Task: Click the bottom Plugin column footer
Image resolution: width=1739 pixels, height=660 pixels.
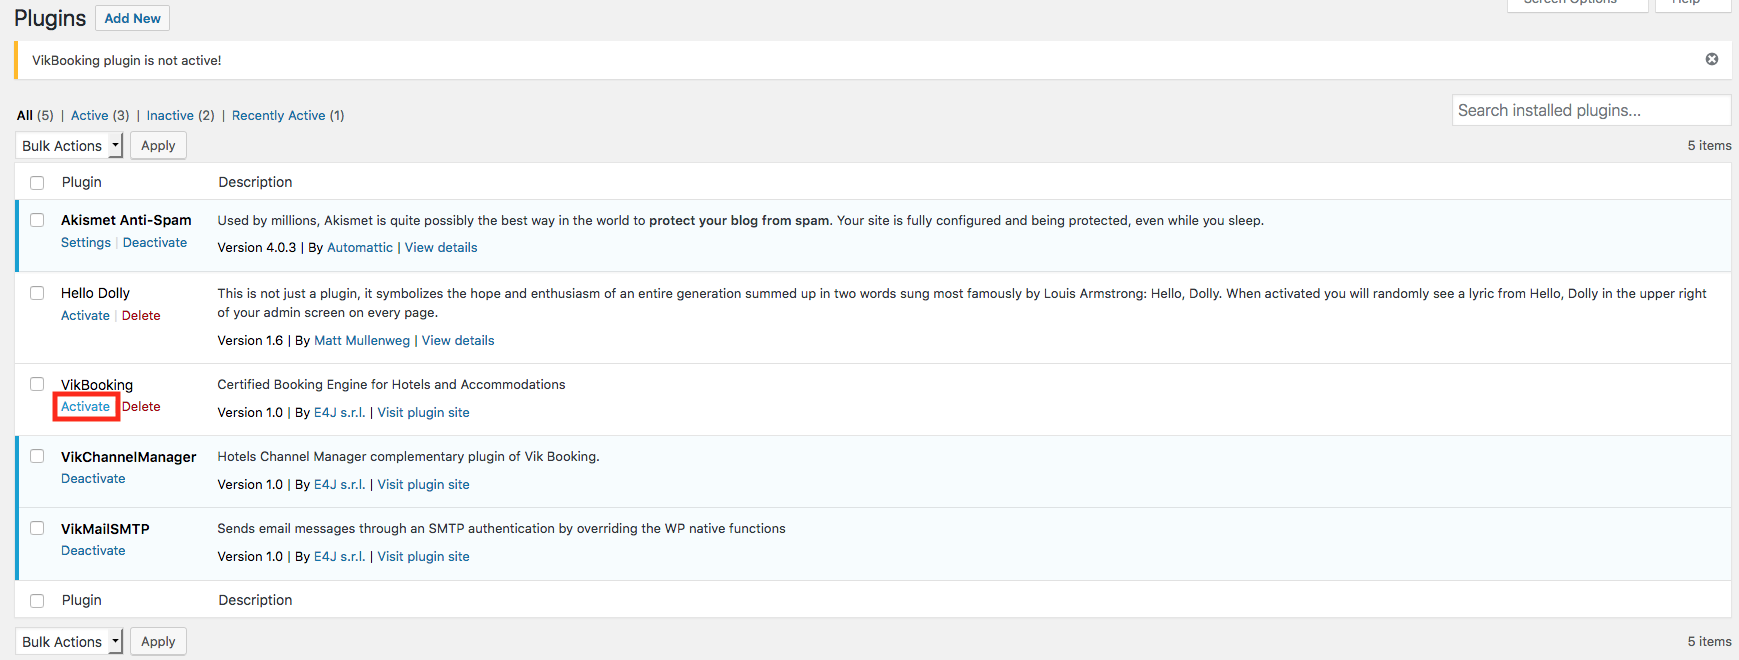Action: tap(82, 600)
